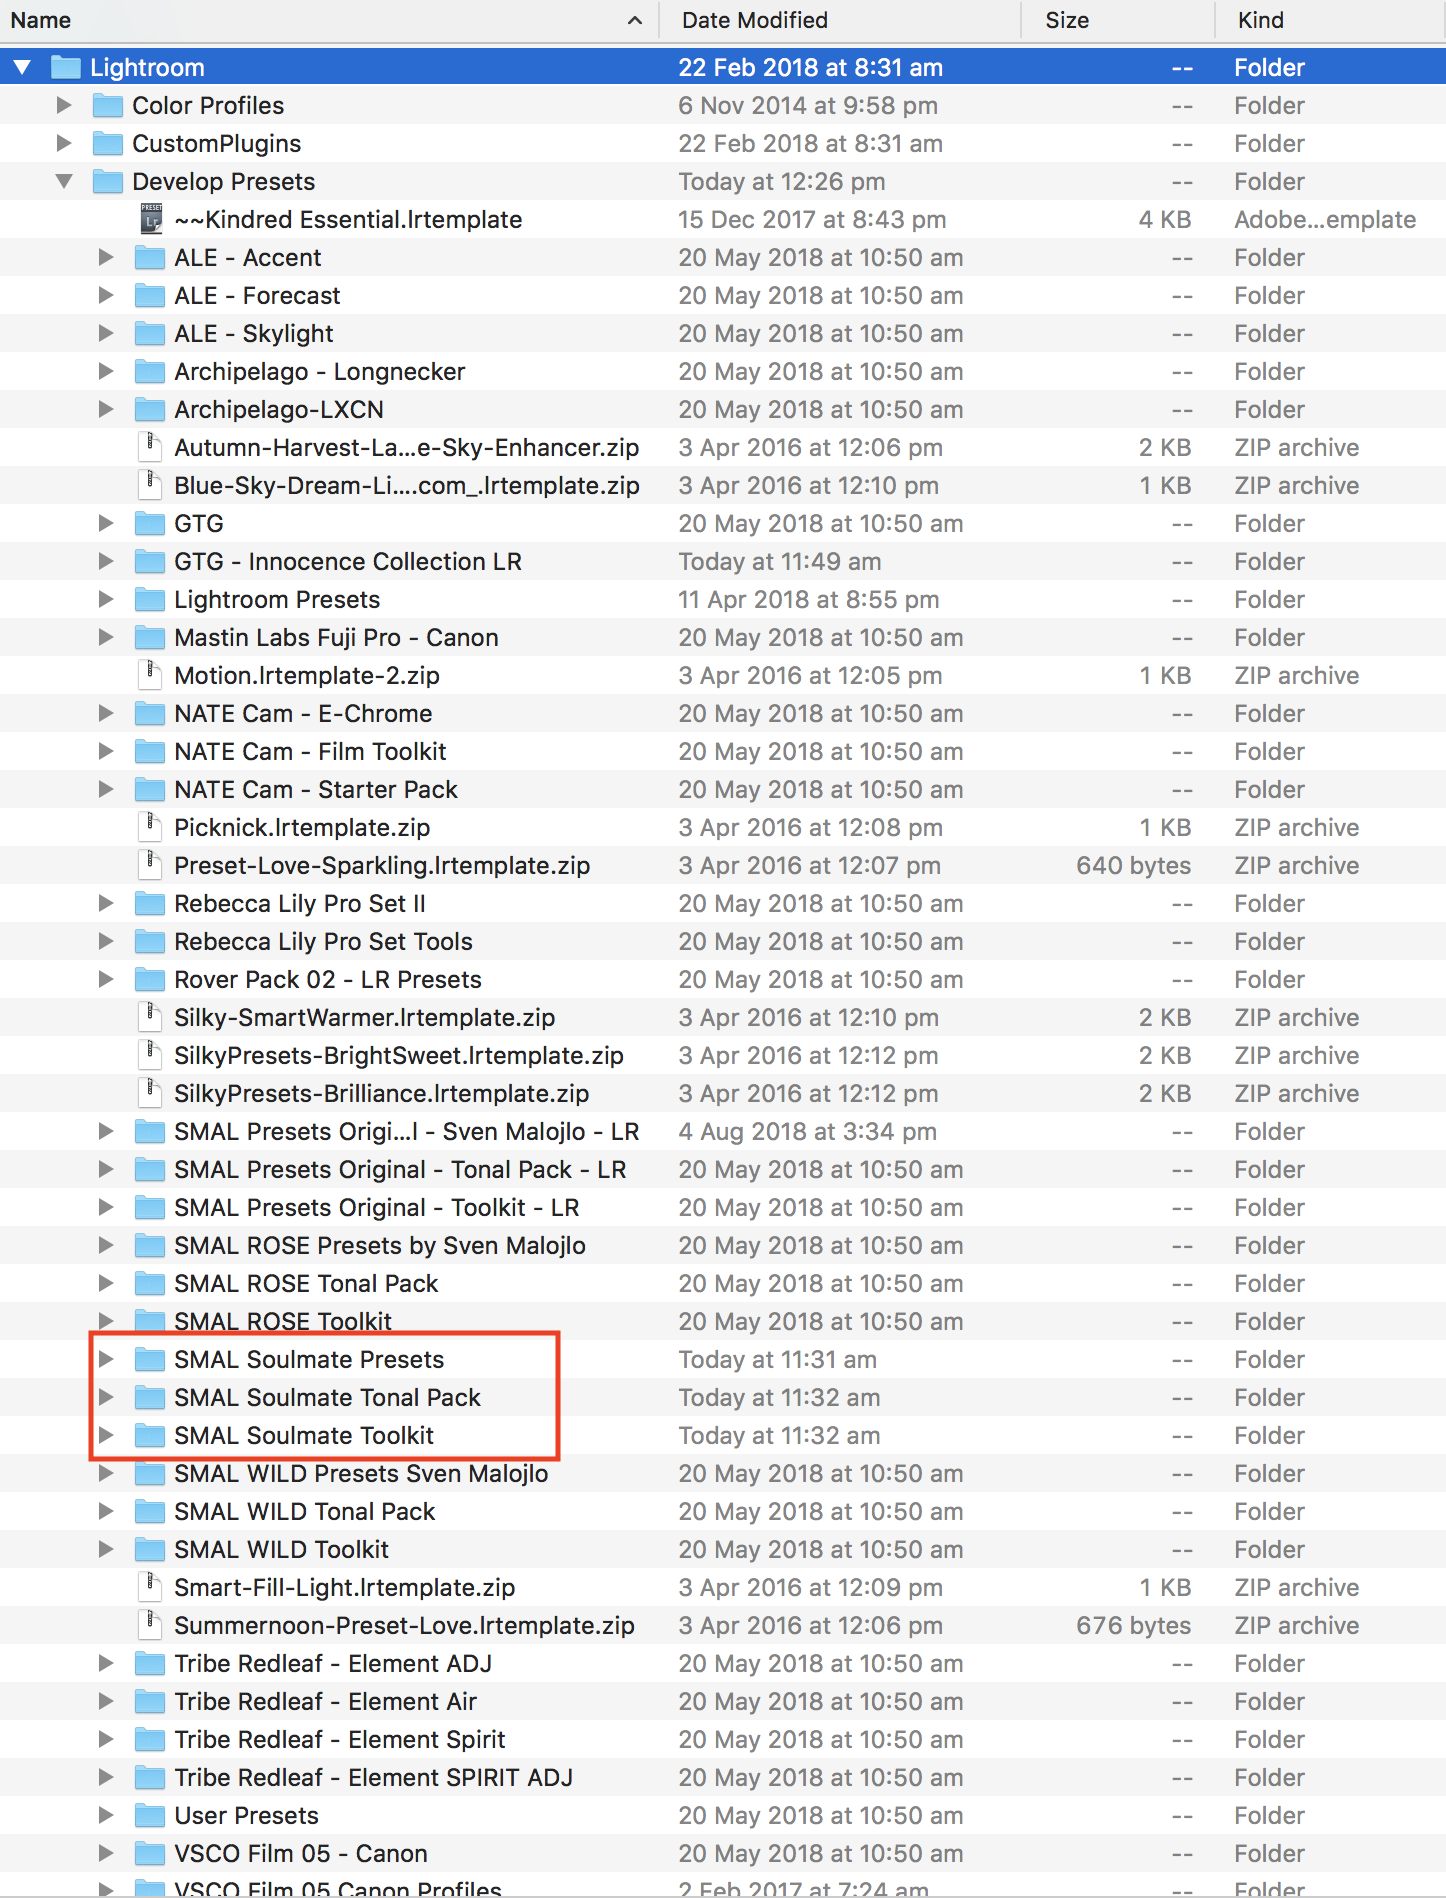Click the Develop Presets folder icon

click(x=108, y=181)
